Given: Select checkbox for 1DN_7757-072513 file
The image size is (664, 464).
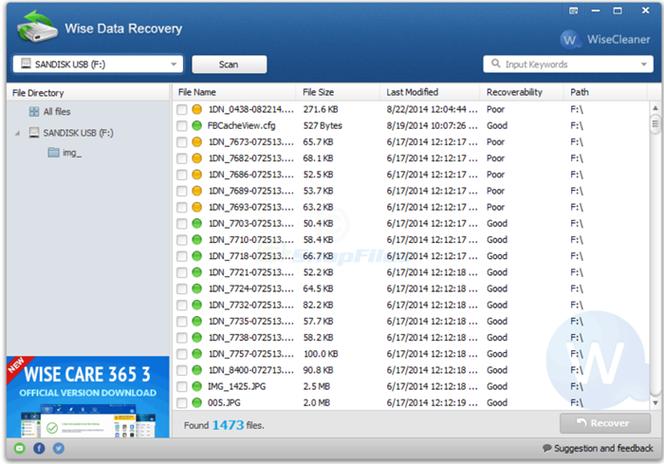Looking at the screenshot, I should (182, 354).
